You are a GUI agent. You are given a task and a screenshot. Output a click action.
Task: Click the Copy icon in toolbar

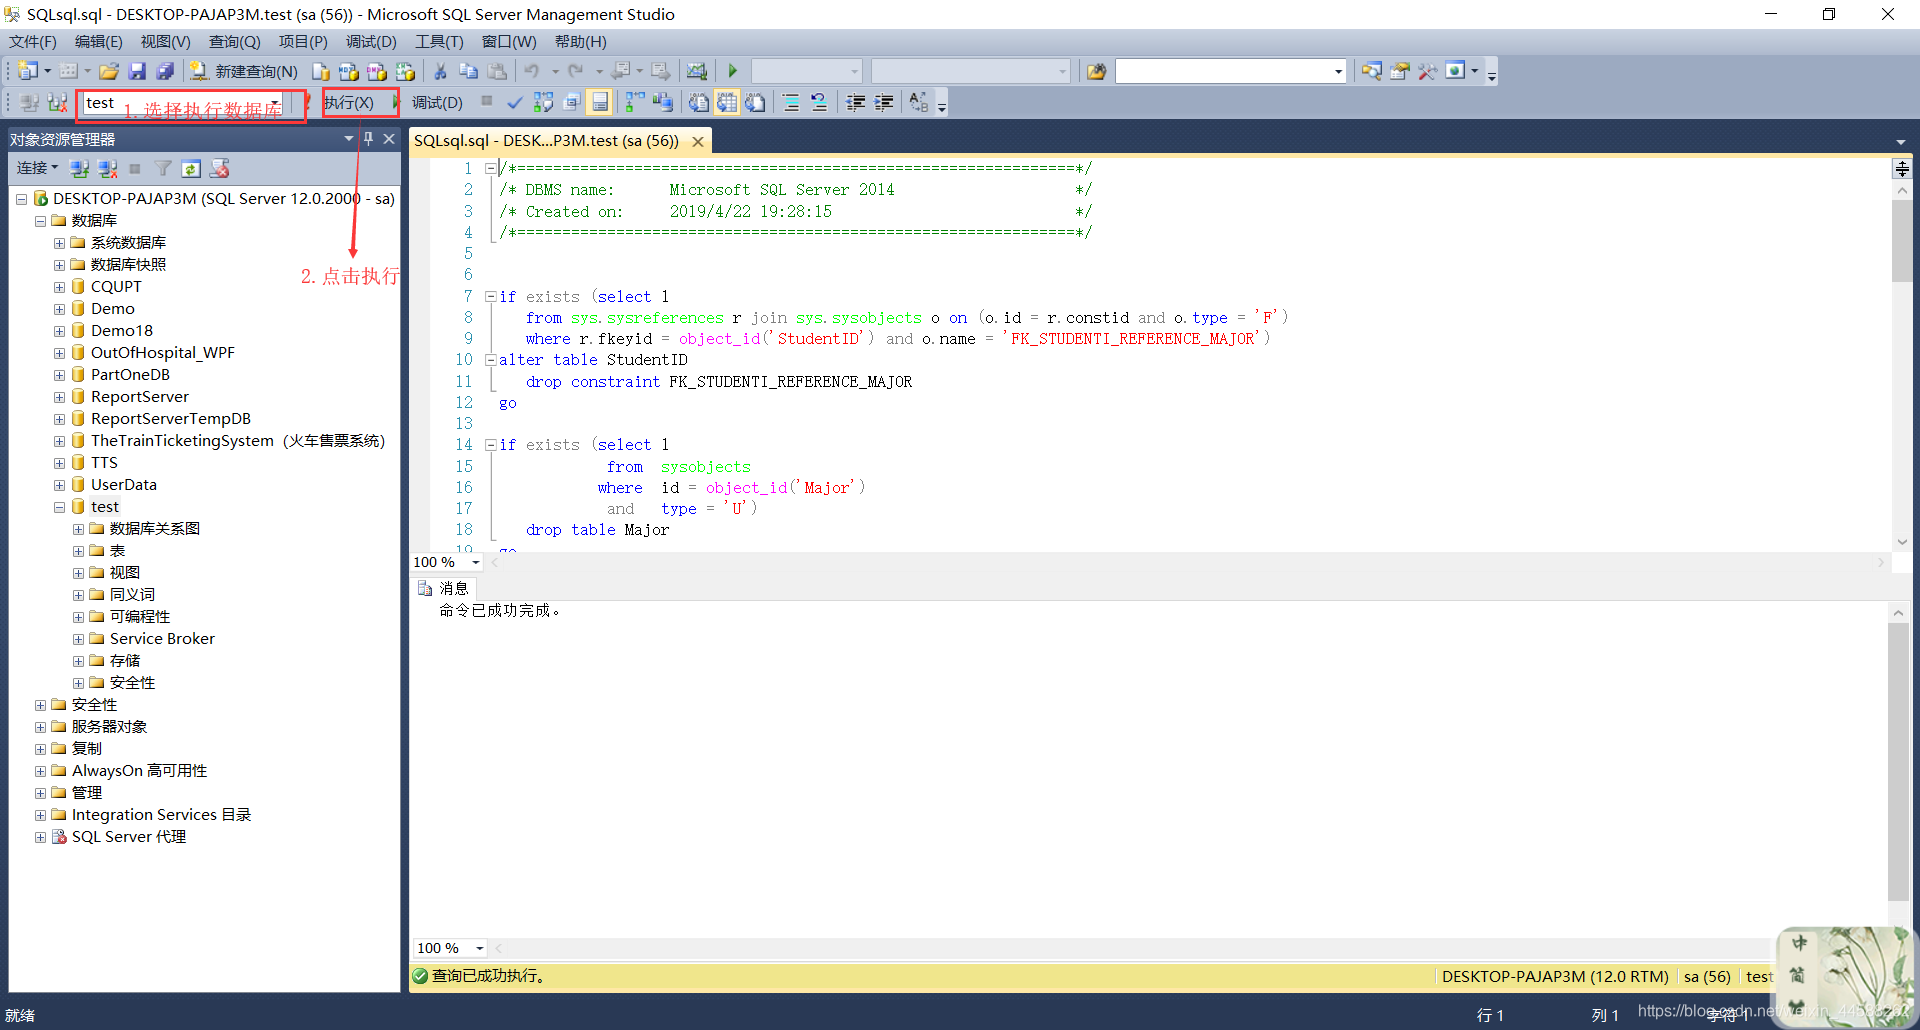[468, 71]
